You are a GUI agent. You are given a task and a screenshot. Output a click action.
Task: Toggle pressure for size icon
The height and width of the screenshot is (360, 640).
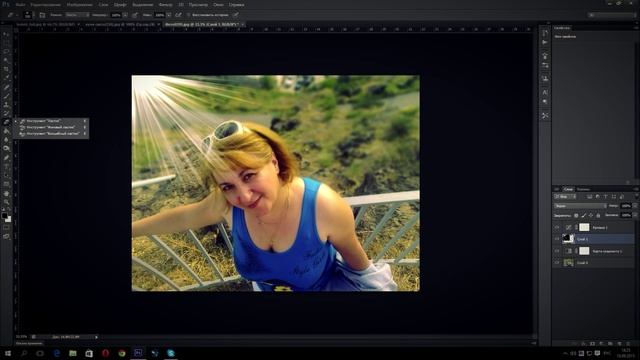tap(236, 15)
